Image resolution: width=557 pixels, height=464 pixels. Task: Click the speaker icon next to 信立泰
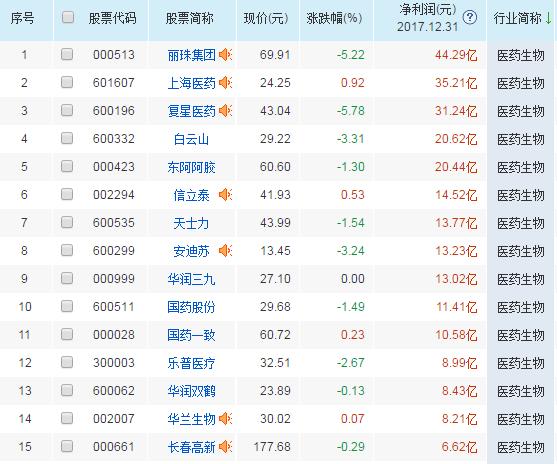(x=225, y=195)
